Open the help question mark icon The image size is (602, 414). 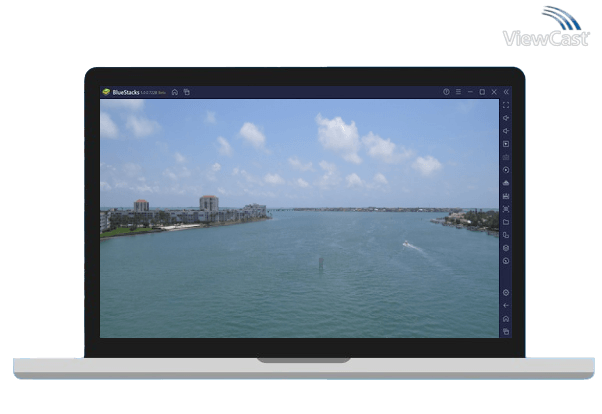tap(446, 92)
